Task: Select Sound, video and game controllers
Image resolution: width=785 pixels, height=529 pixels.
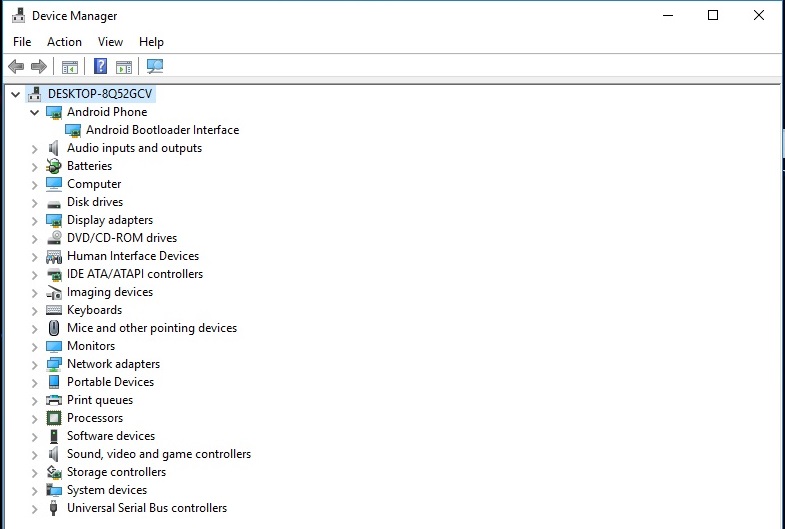Action: pyautogui.click(x=158, y=454)
